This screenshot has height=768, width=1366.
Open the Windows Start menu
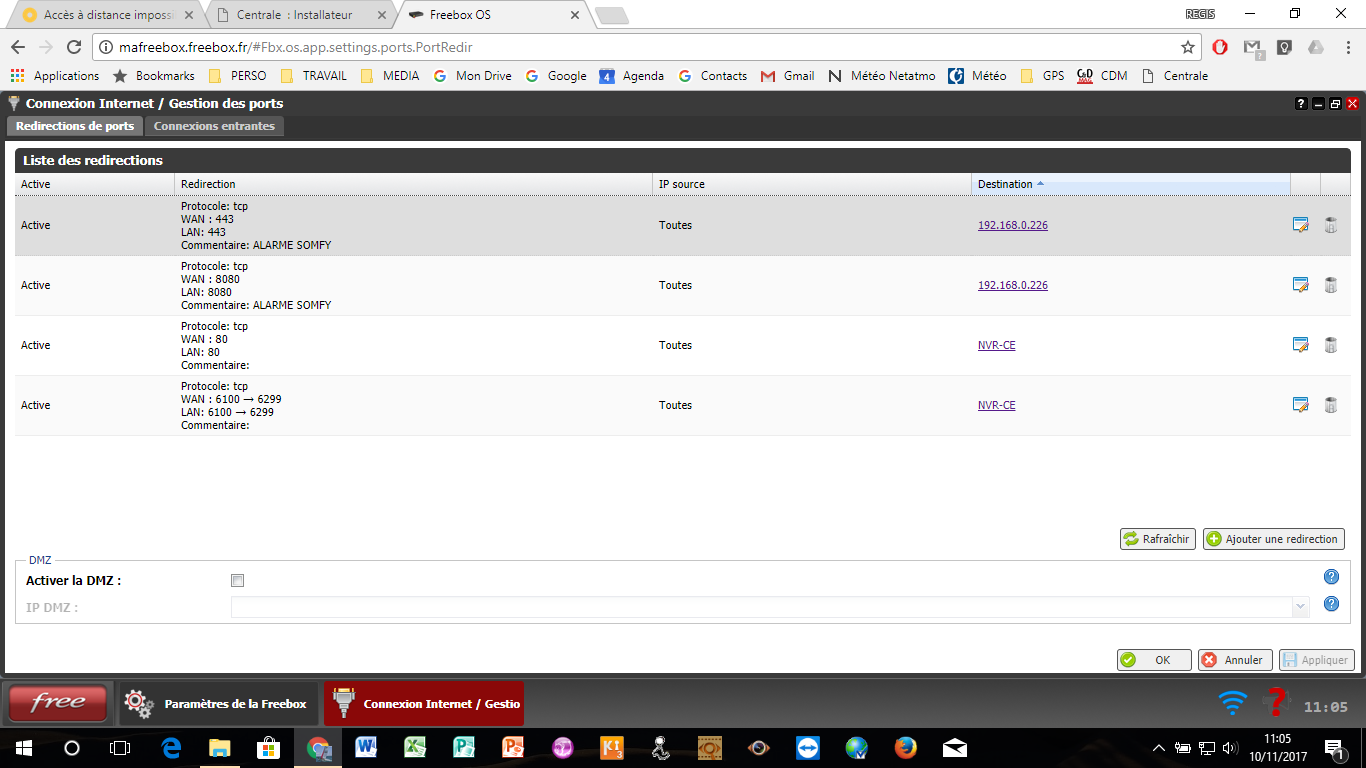pos(23,747)
